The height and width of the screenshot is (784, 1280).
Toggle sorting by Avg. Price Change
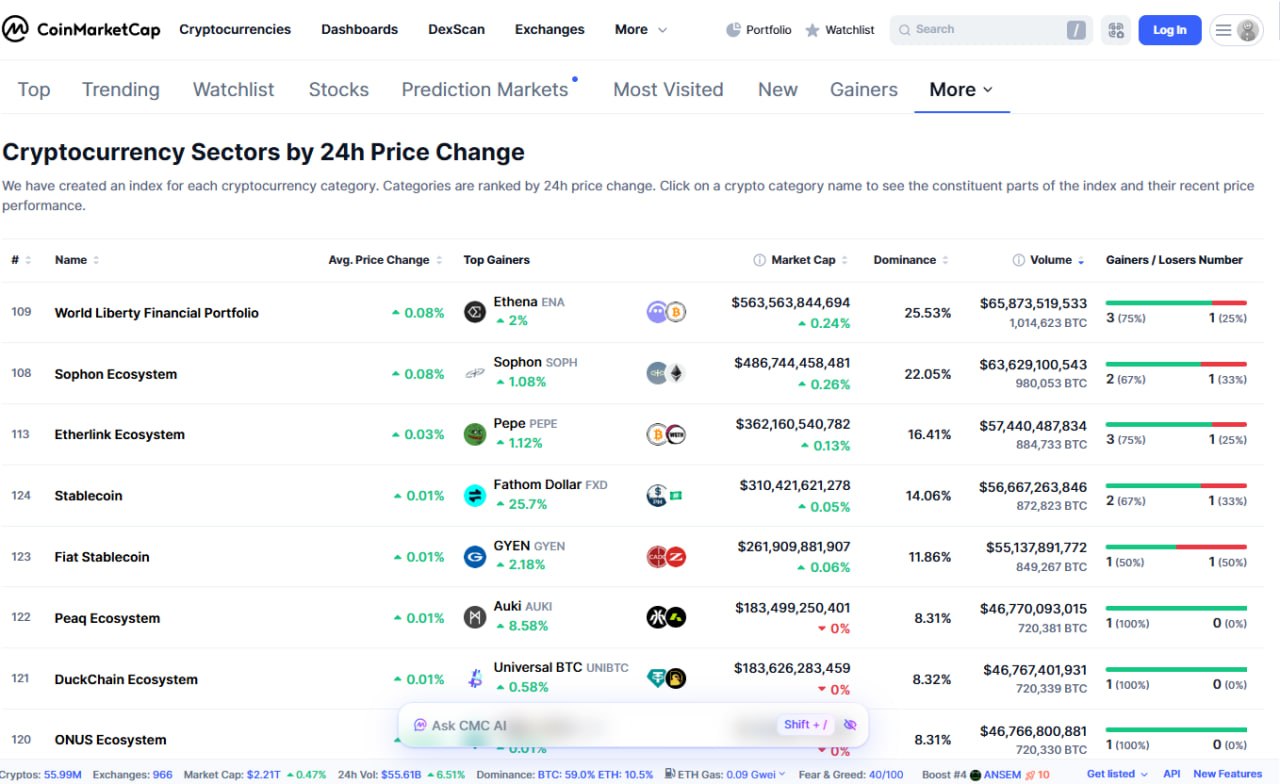[386, 260]
